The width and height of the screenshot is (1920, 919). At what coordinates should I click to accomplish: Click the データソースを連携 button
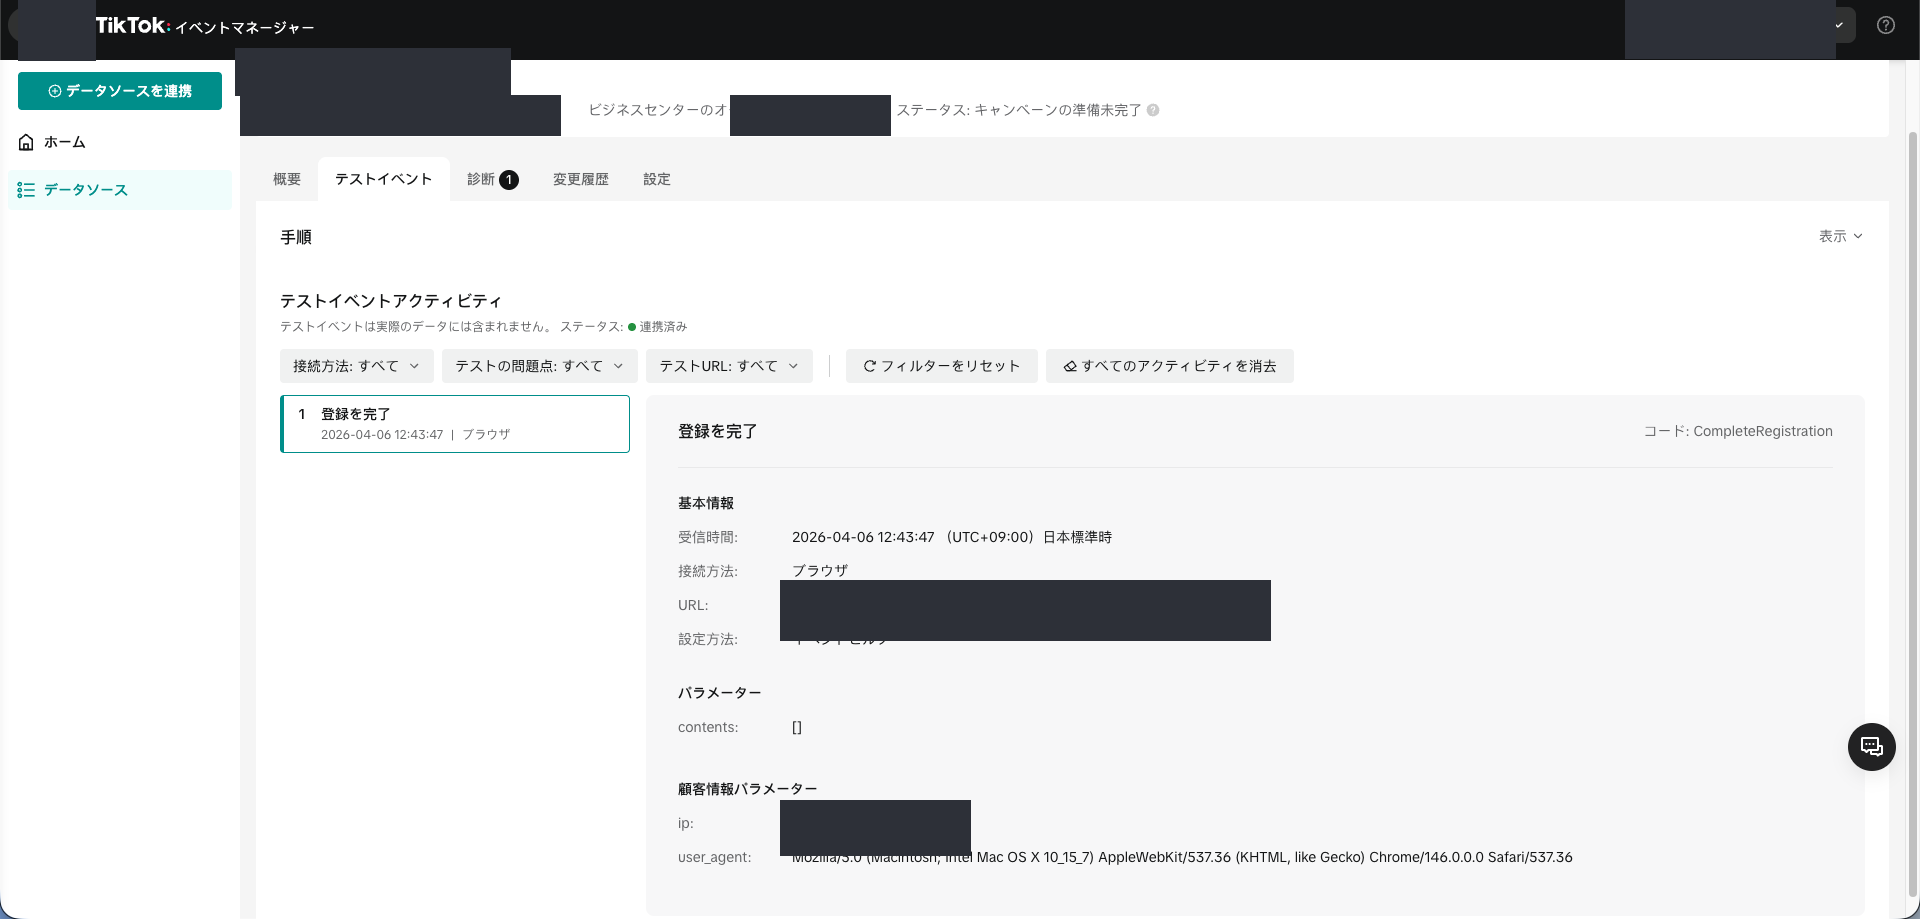coord(120,91)
